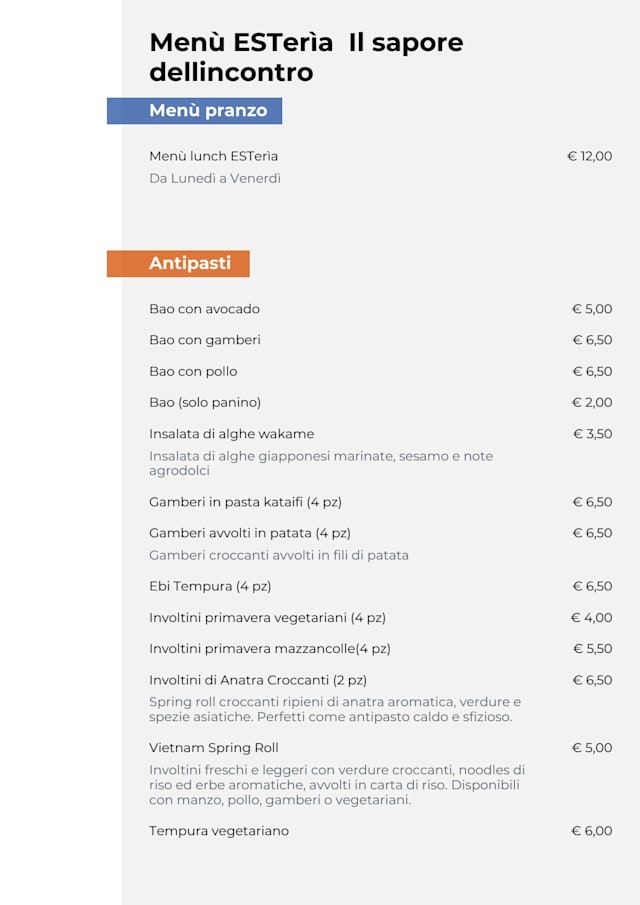
Task: Select the Vietnam Spring Roll dish
Action: click(x=214, y=748)
